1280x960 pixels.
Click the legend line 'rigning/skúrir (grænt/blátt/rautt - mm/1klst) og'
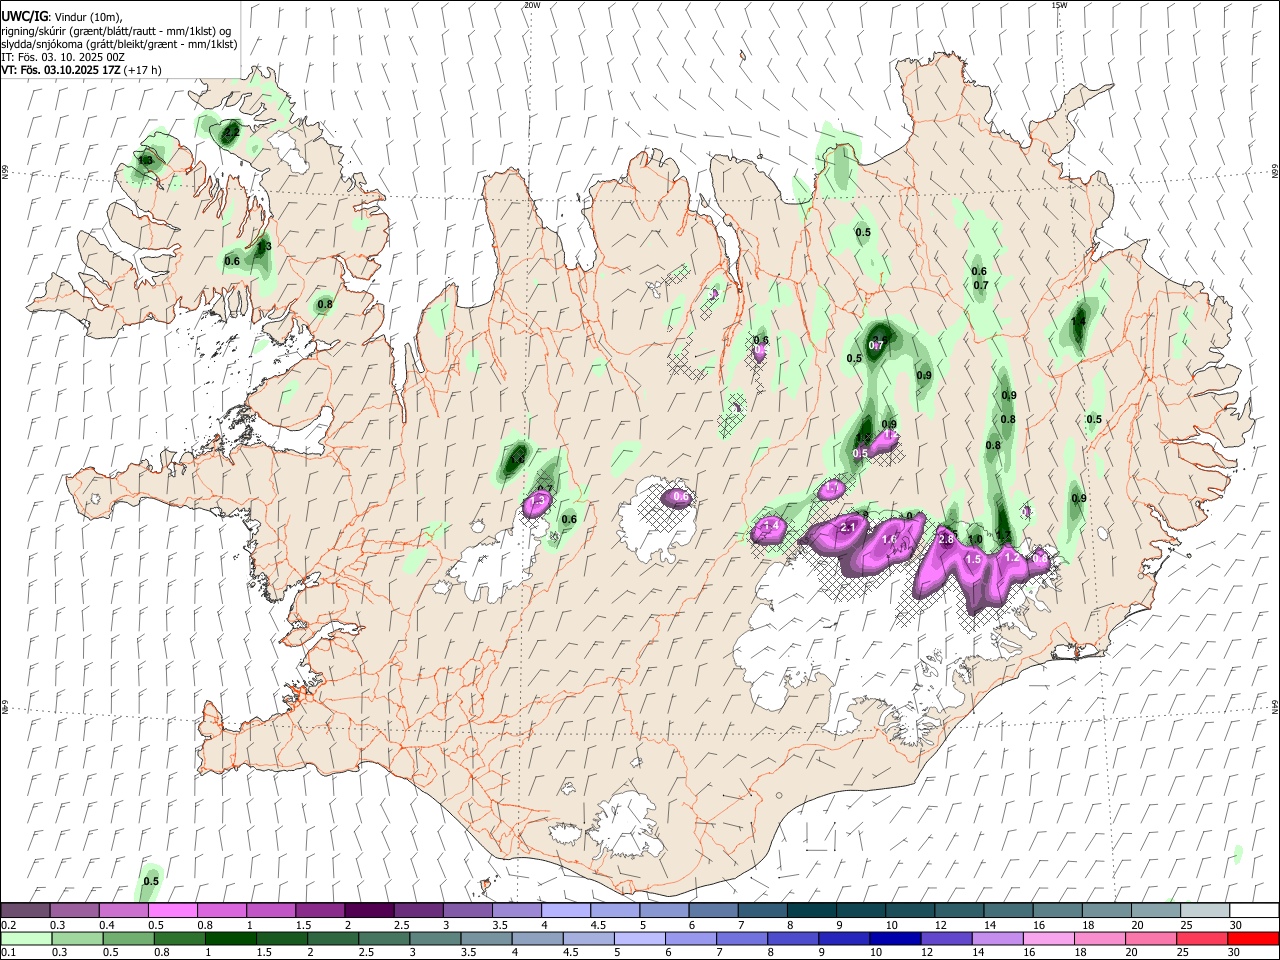click(116, 30)
